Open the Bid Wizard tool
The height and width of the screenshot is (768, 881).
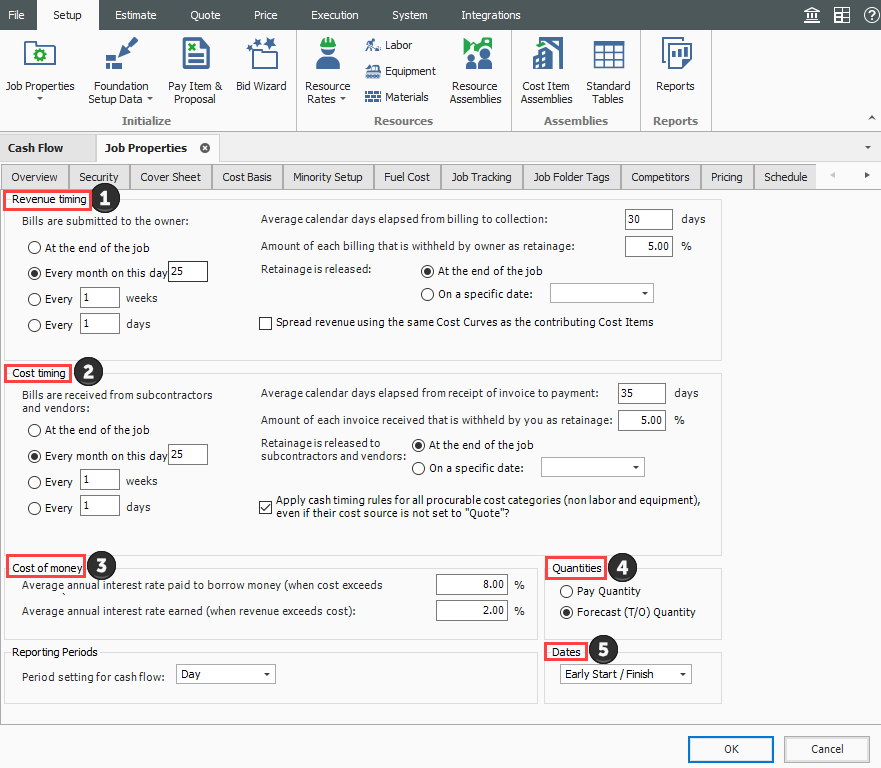click(x=261, y=67)
